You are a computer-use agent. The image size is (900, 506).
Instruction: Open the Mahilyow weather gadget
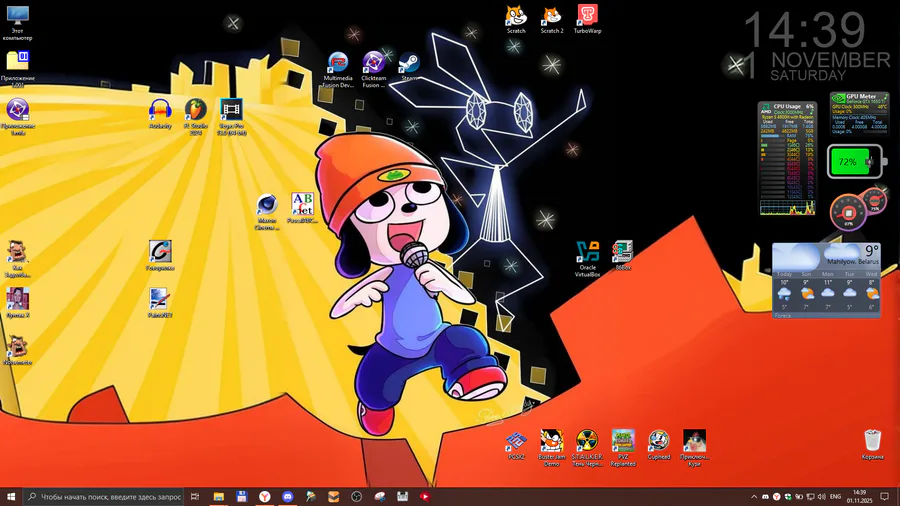[826, 280]
